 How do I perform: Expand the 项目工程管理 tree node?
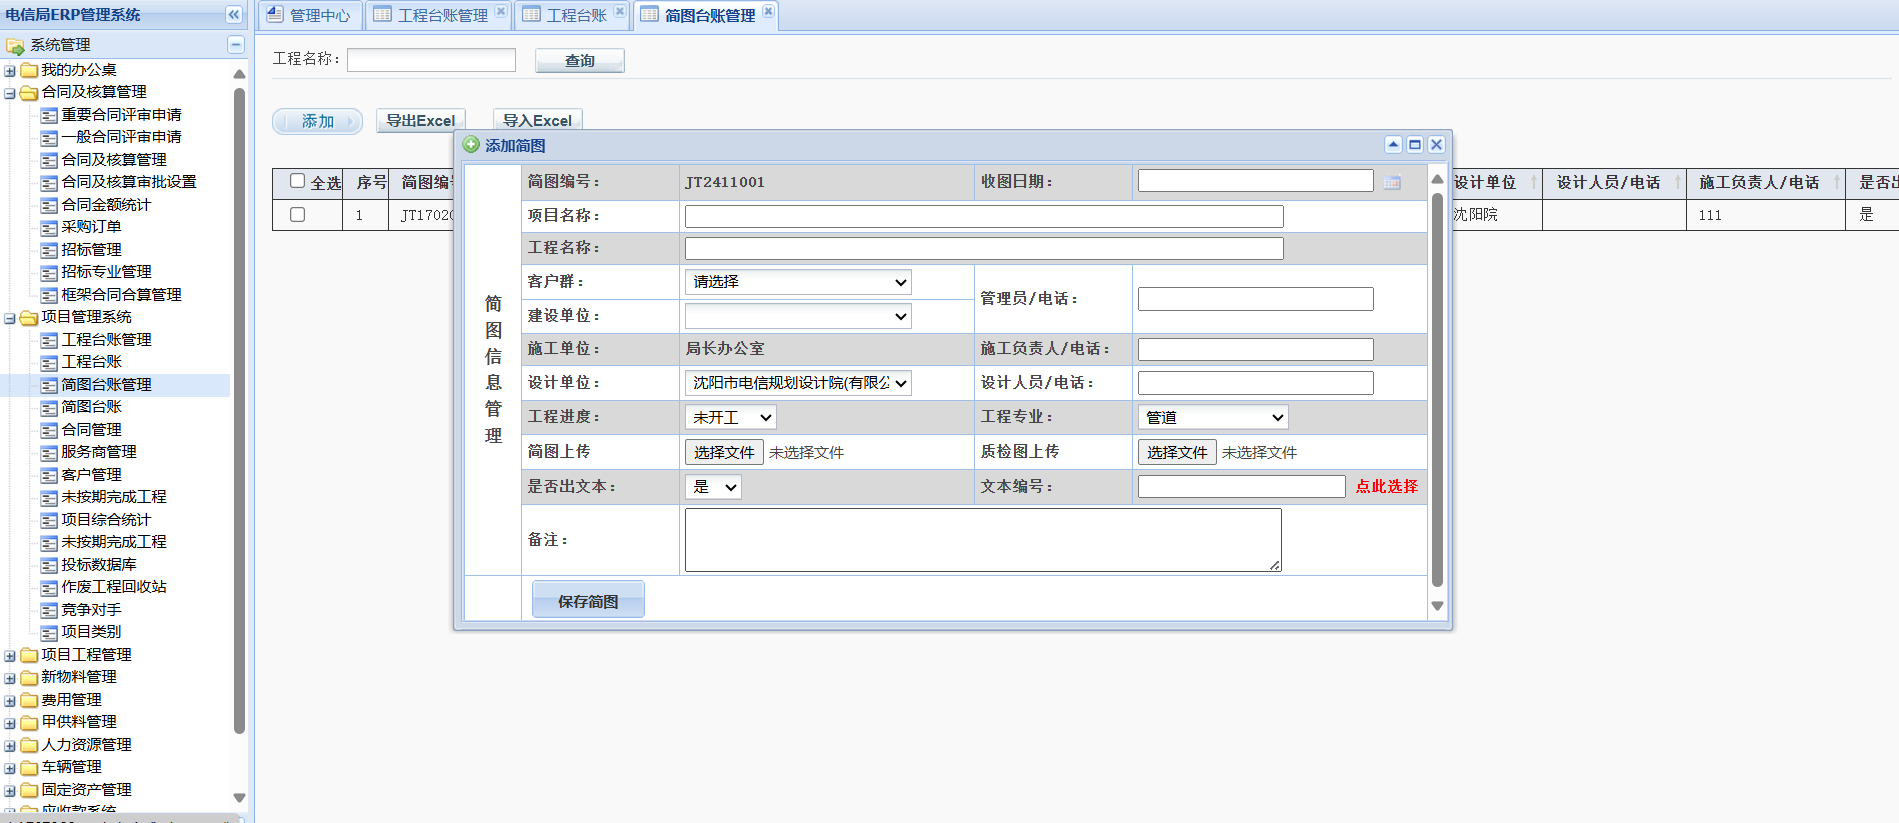(10, 655)
